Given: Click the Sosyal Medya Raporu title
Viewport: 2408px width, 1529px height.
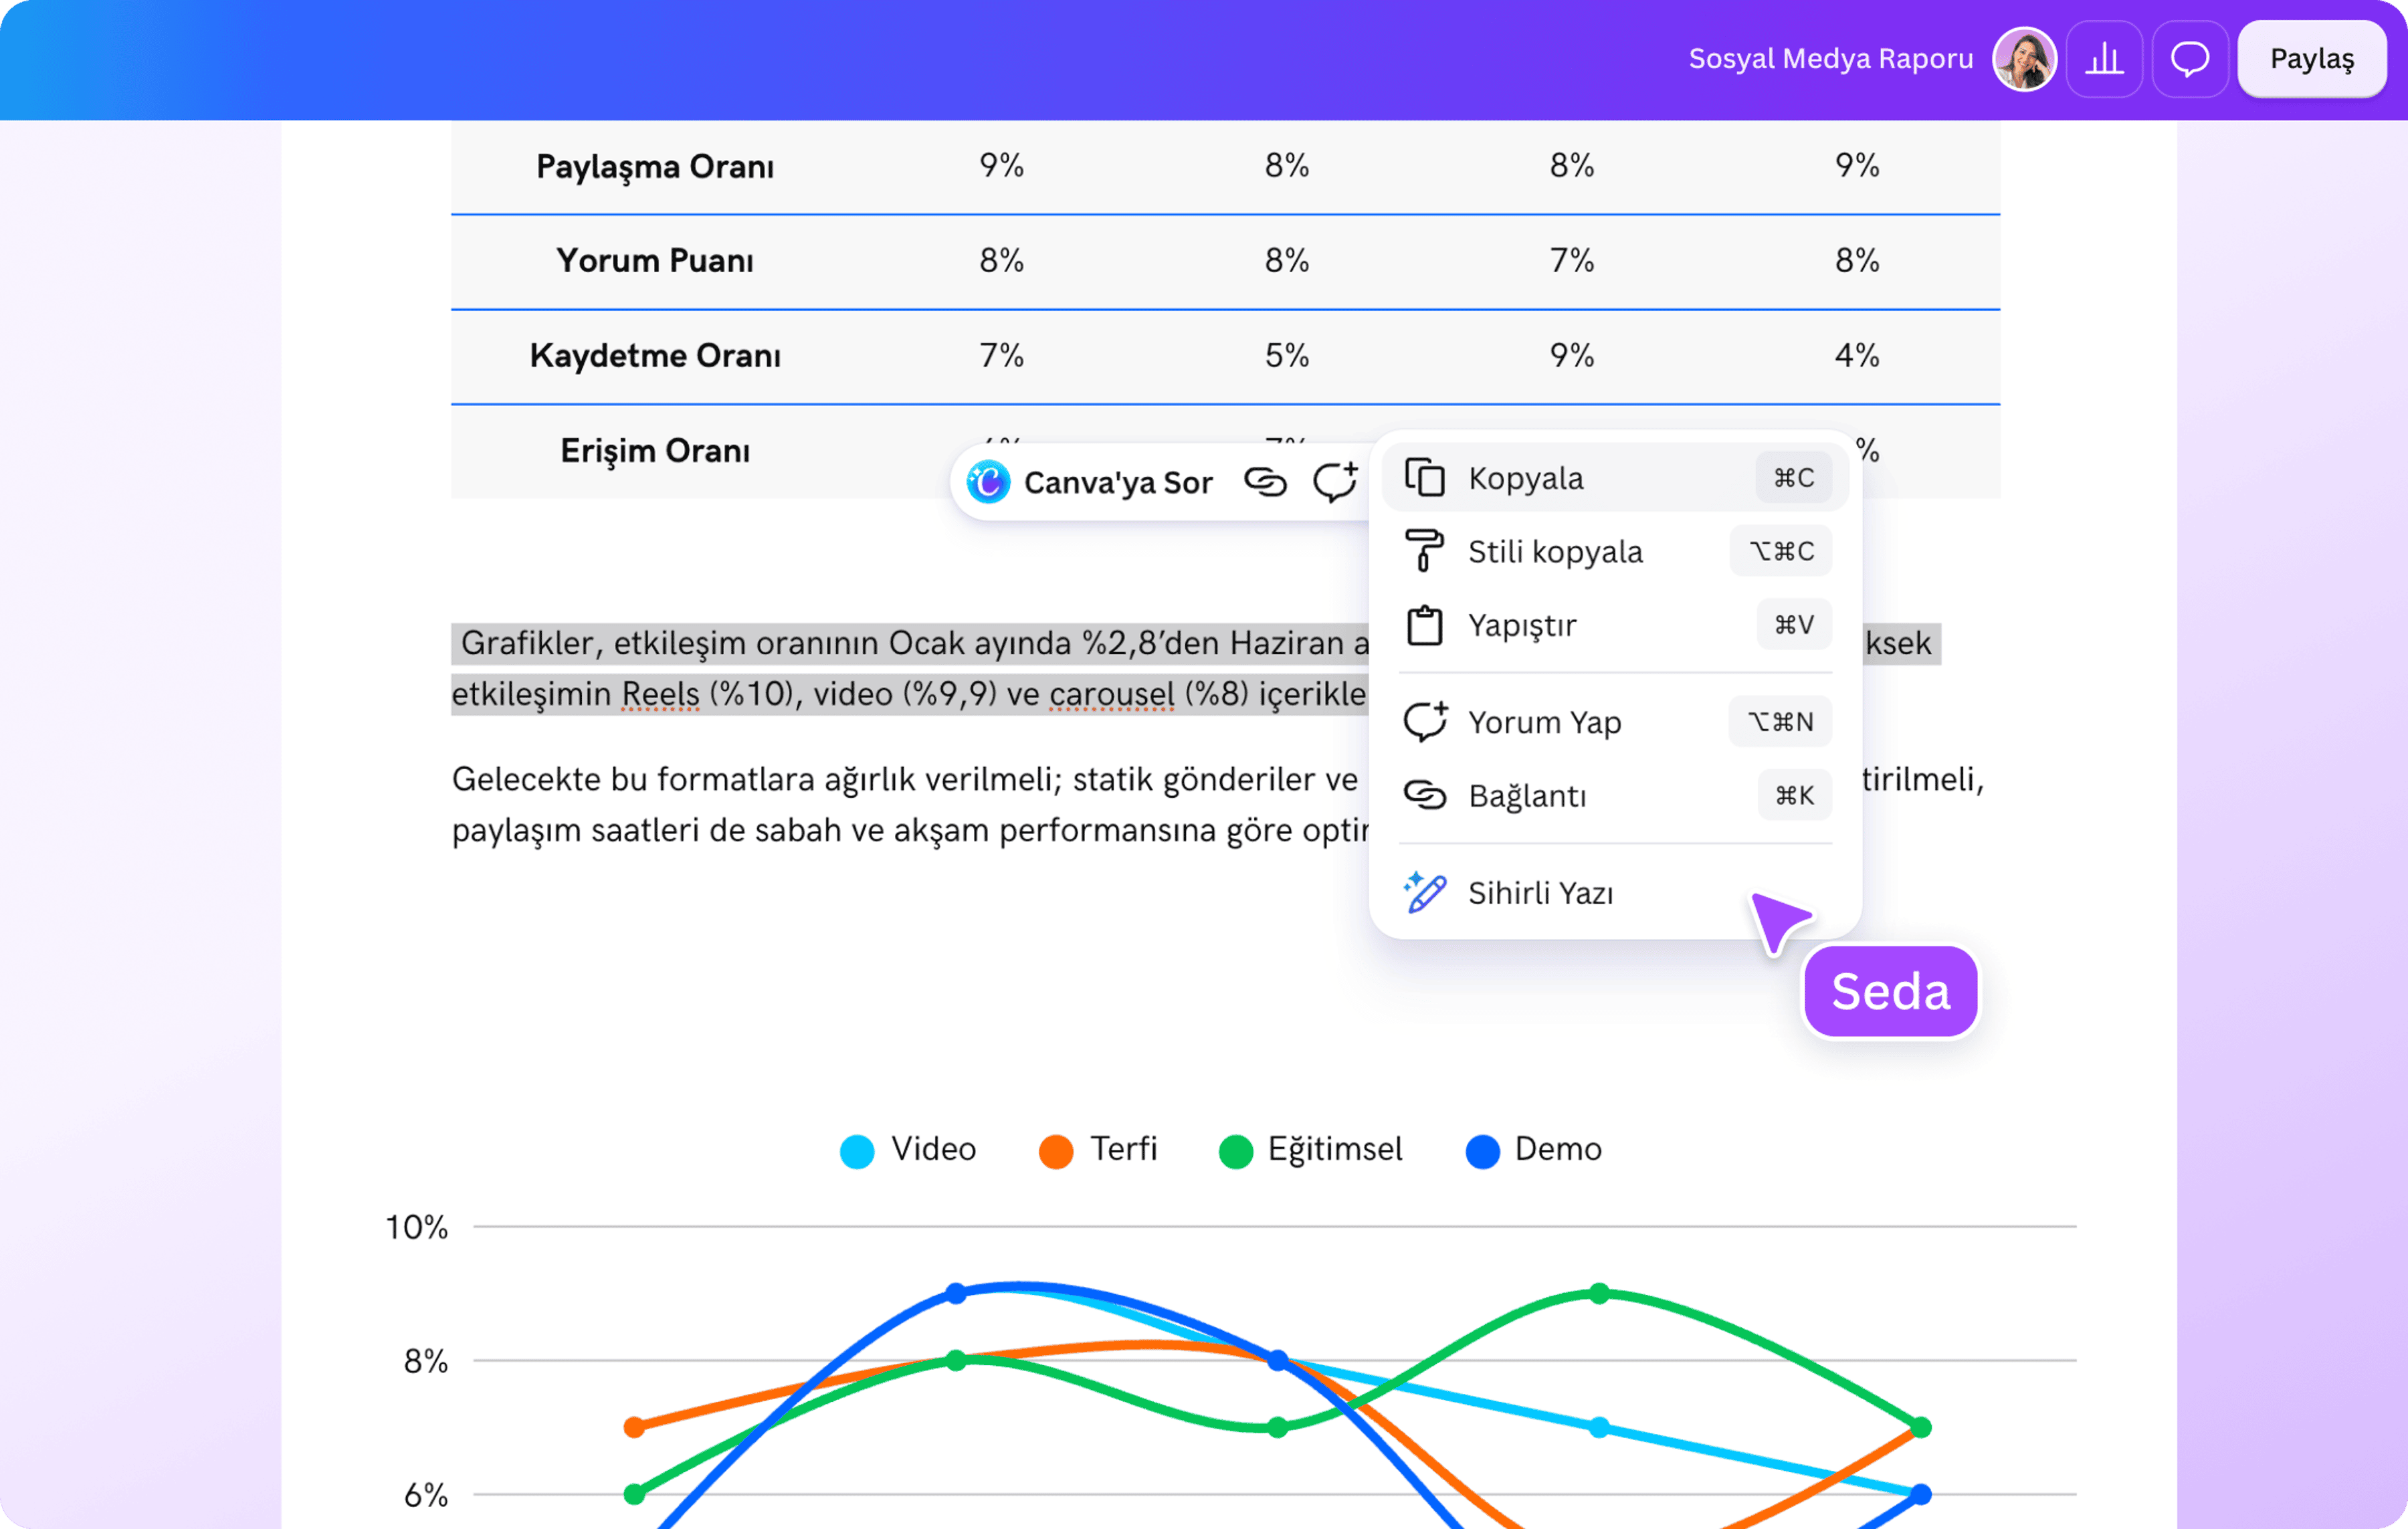Looking at the screenshot, I should 1831,59.
